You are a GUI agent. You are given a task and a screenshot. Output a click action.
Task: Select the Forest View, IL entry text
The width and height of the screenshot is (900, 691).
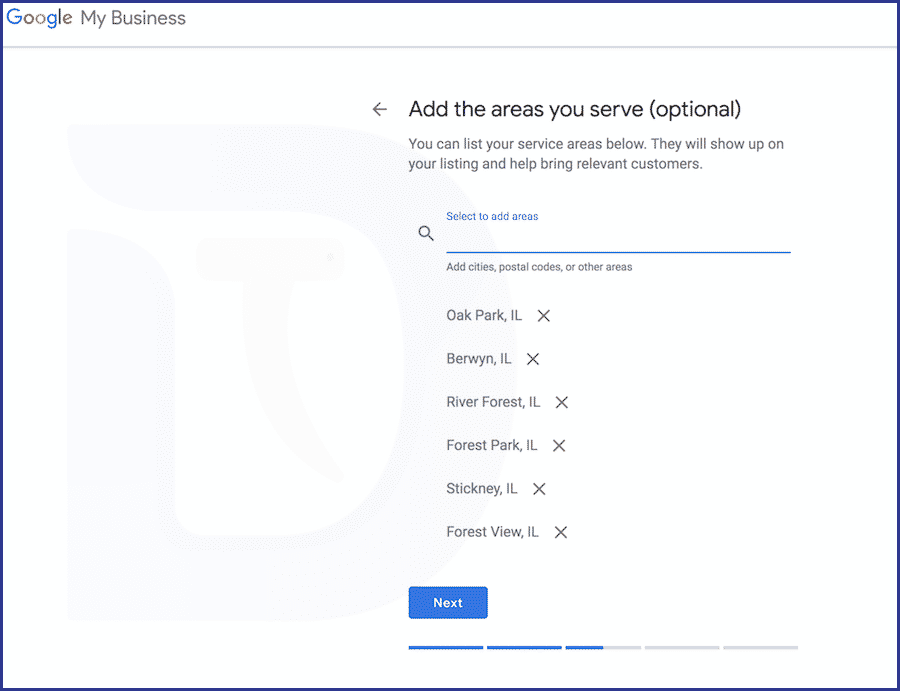[x=492, y=533]
